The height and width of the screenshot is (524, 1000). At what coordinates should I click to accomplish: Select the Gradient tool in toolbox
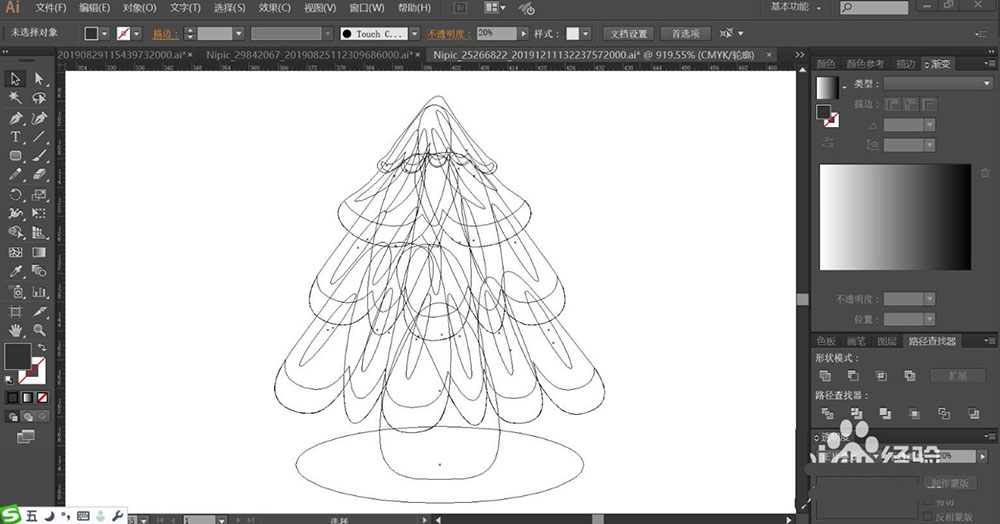tap(39, 252)
